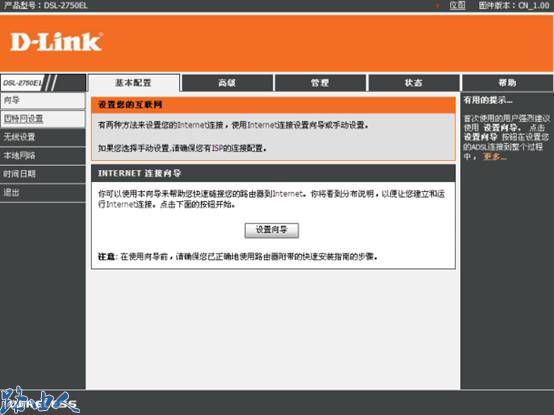The width and height of the screenshot is (554, 415).
Task: Select 因特网设置 in the left sidebar
Action: click(x=43, y=119)
